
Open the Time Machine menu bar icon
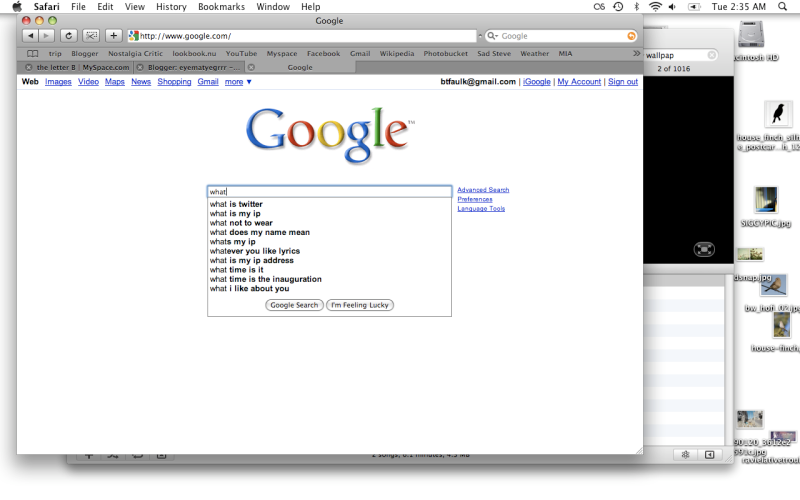coord(618,7)
